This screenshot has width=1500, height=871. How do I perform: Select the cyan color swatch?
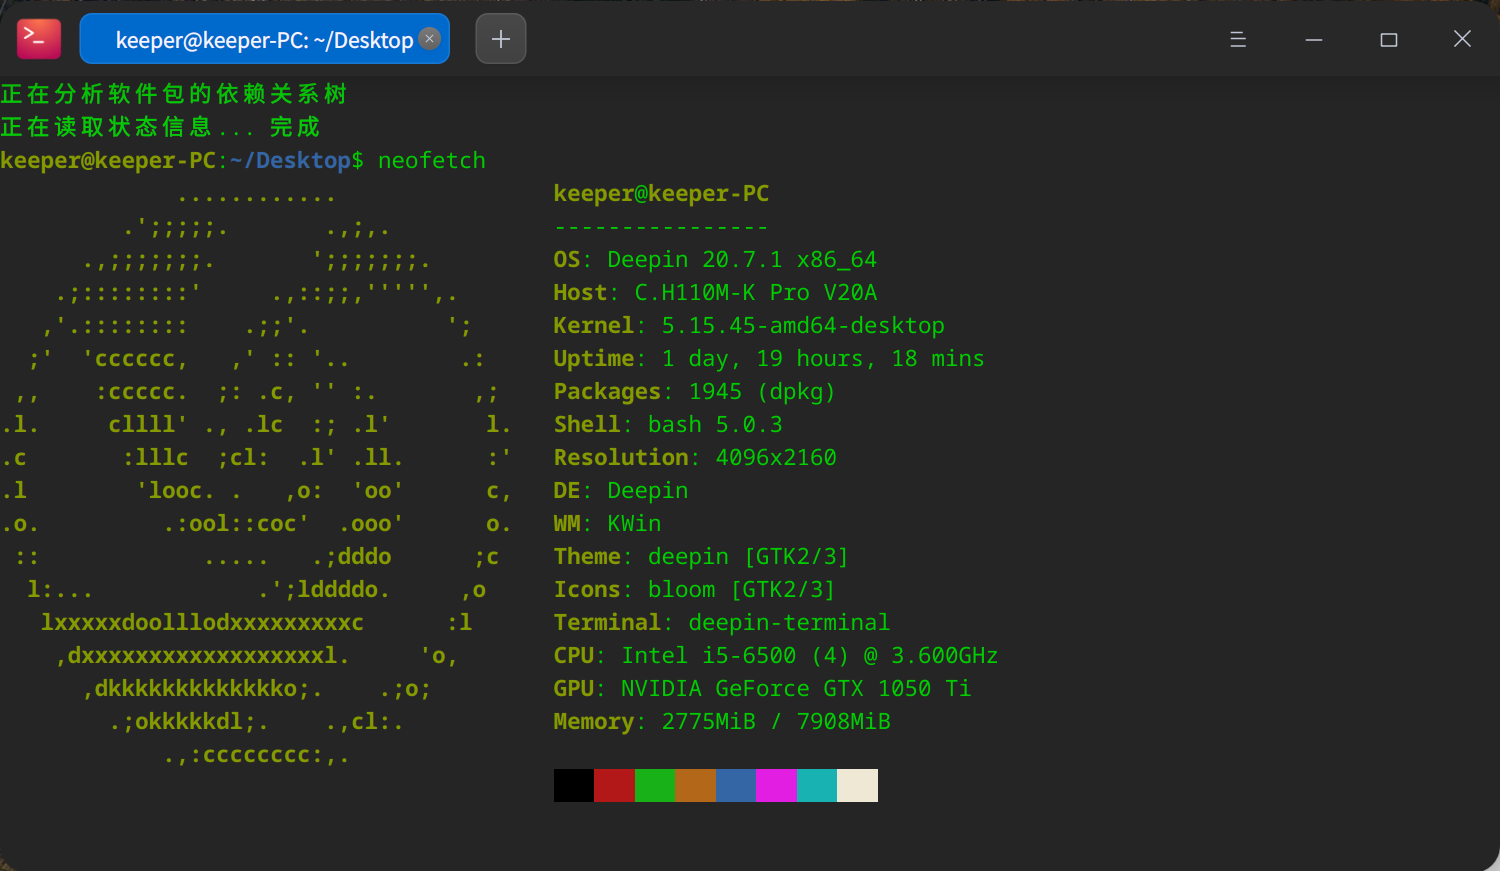click(816, 785)
